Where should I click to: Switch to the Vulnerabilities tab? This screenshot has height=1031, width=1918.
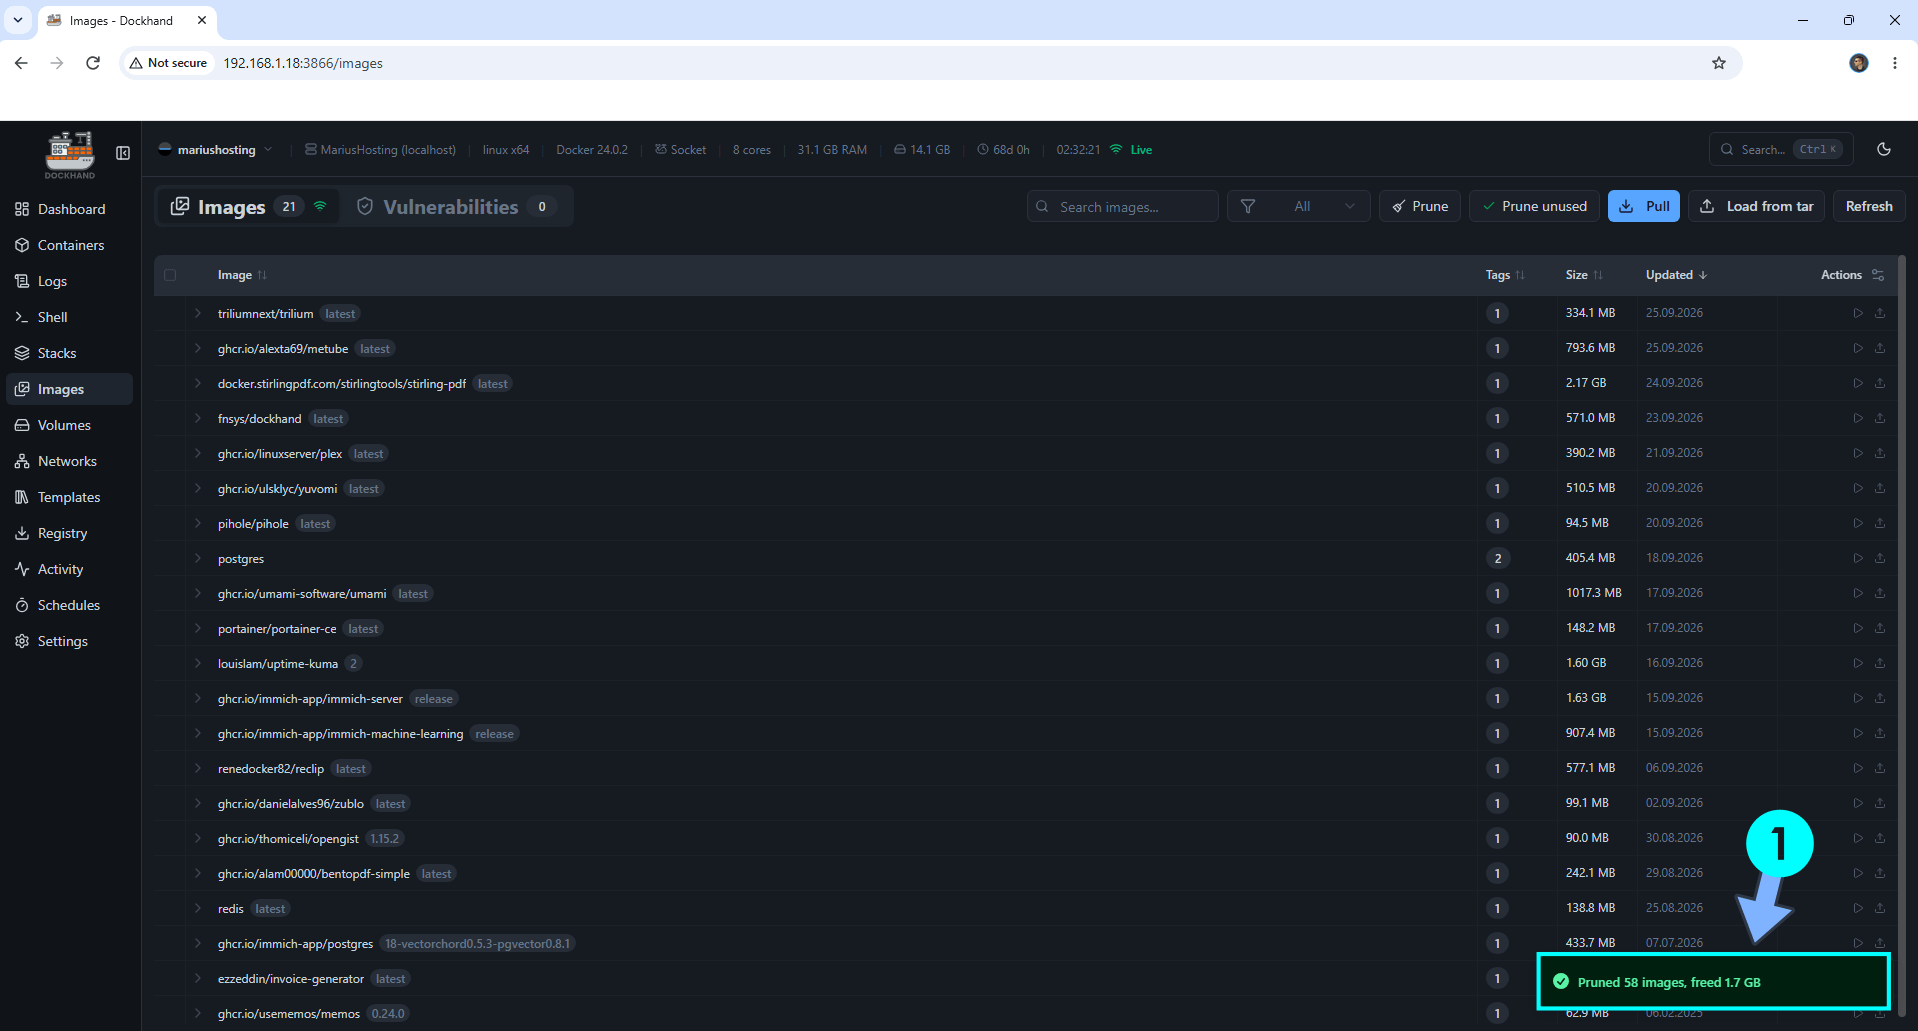click(456, 206)
